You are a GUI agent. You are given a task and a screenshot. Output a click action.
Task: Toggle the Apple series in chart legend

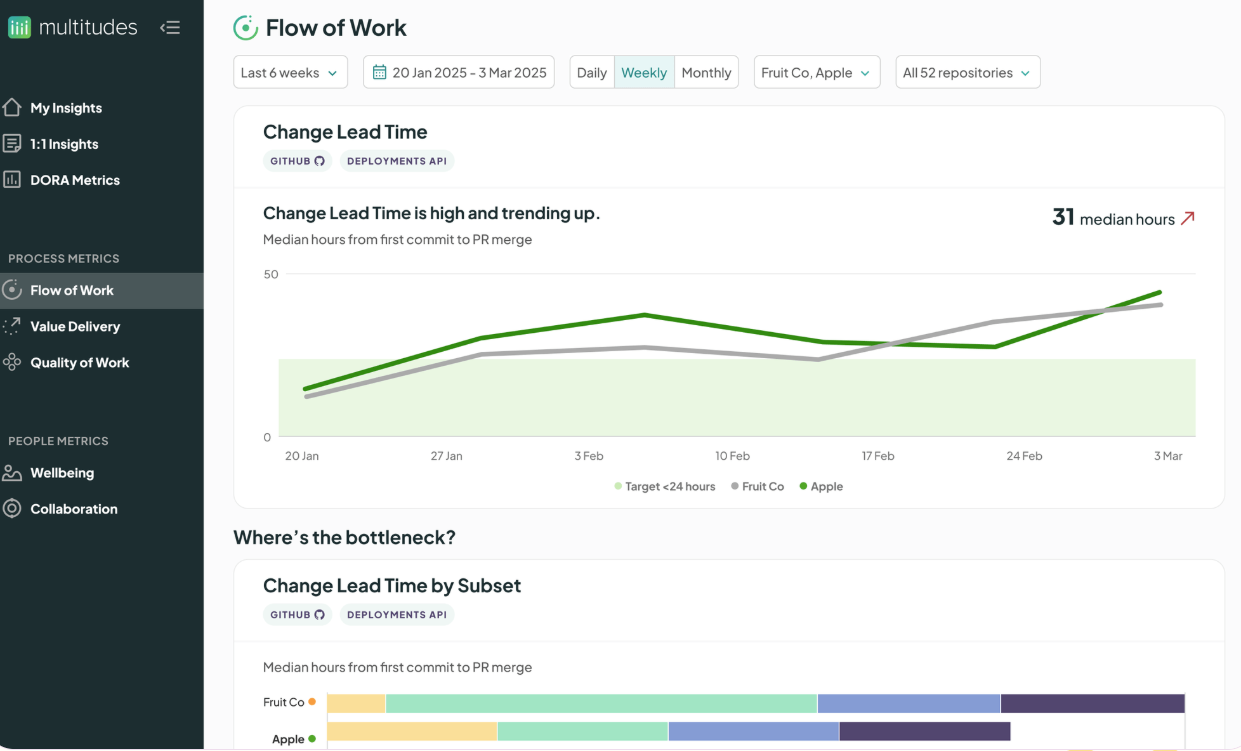click(821, 486)
